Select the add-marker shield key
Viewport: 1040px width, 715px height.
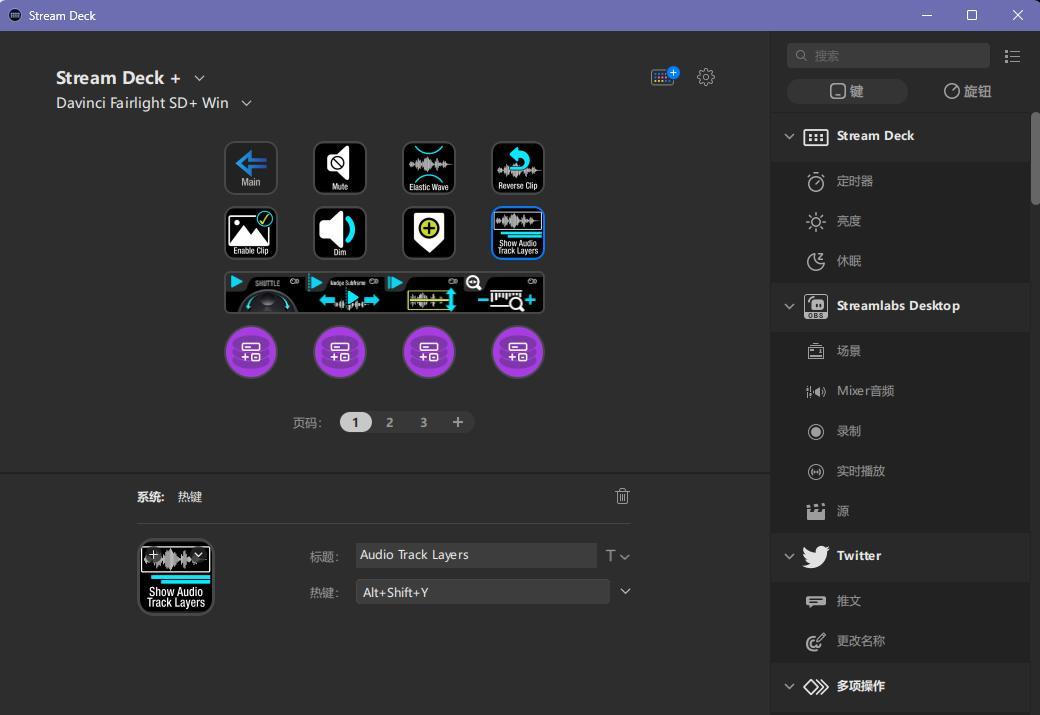(x=428, y=233)
